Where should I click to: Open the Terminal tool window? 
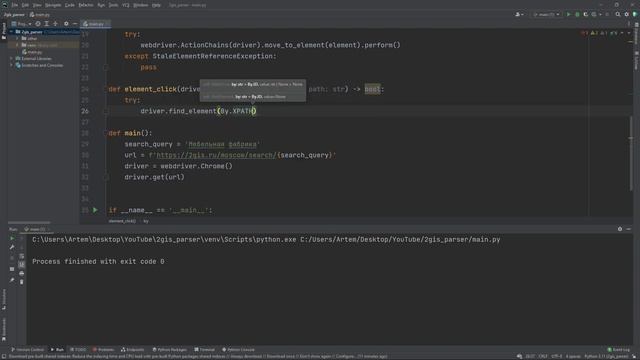click(204, 350)
